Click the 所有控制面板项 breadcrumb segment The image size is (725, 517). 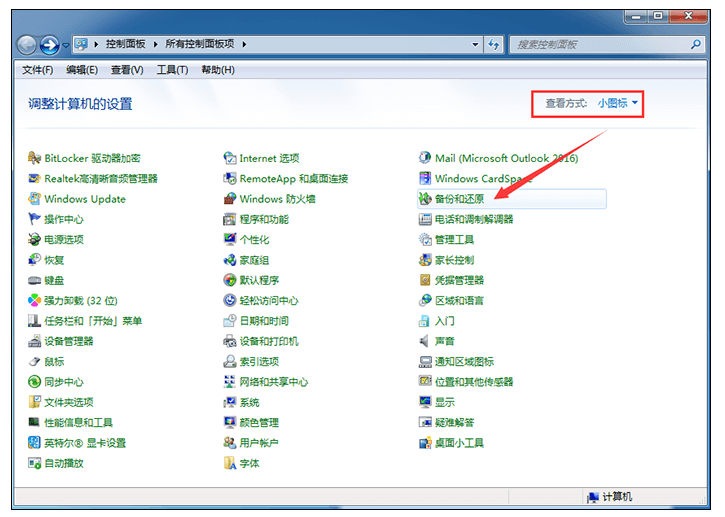pyautogui.click(x=200, y=44)
